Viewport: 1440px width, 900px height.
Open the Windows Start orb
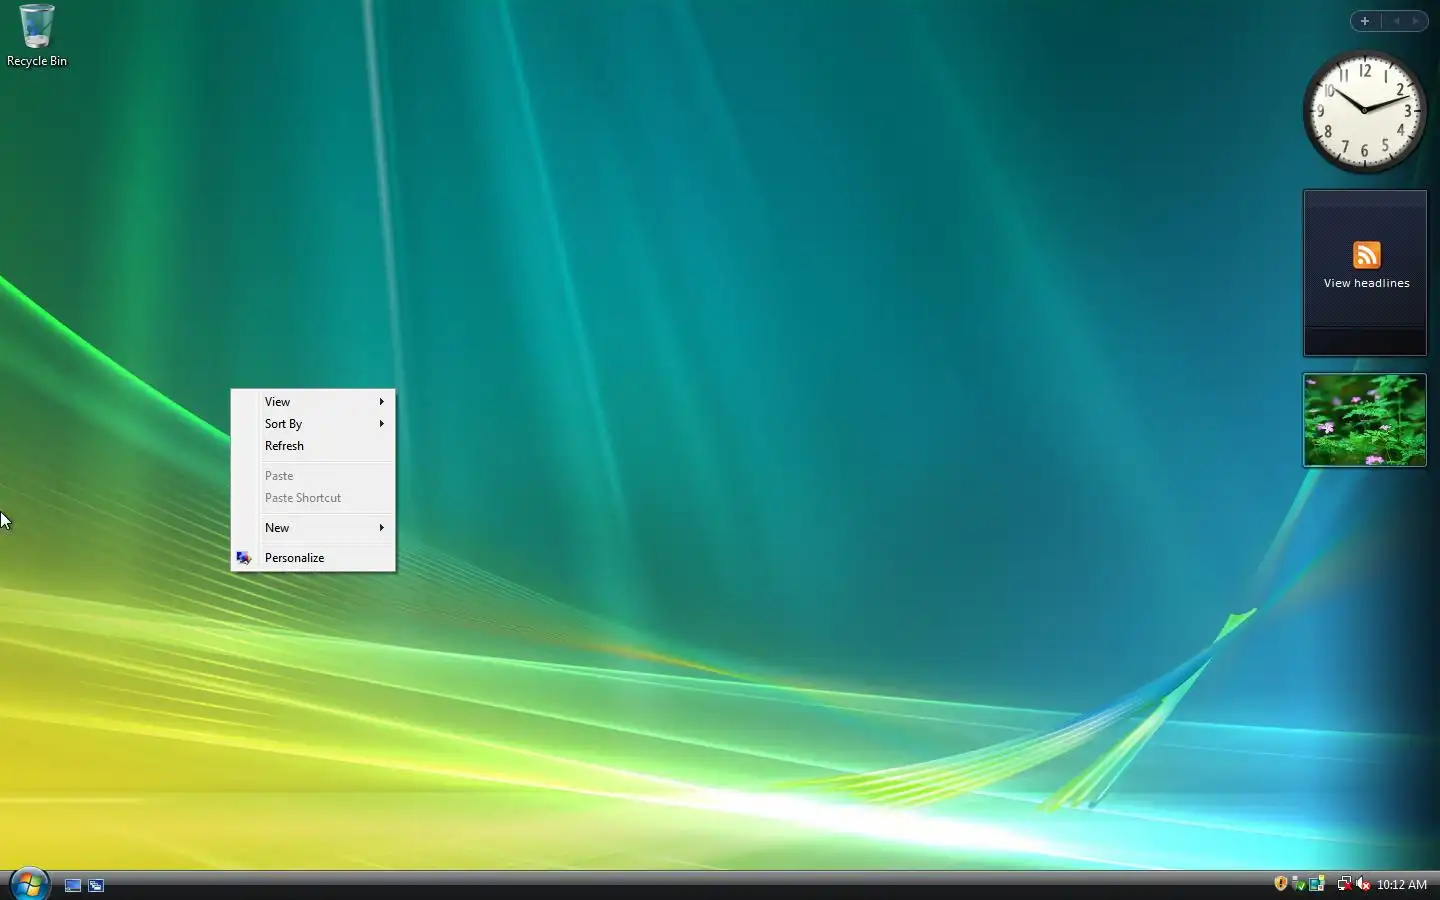point(29,884)
